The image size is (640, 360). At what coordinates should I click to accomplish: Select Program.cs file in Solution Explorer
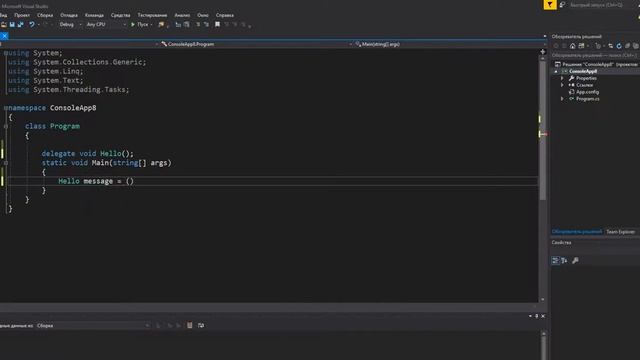(x=587, y=99)
